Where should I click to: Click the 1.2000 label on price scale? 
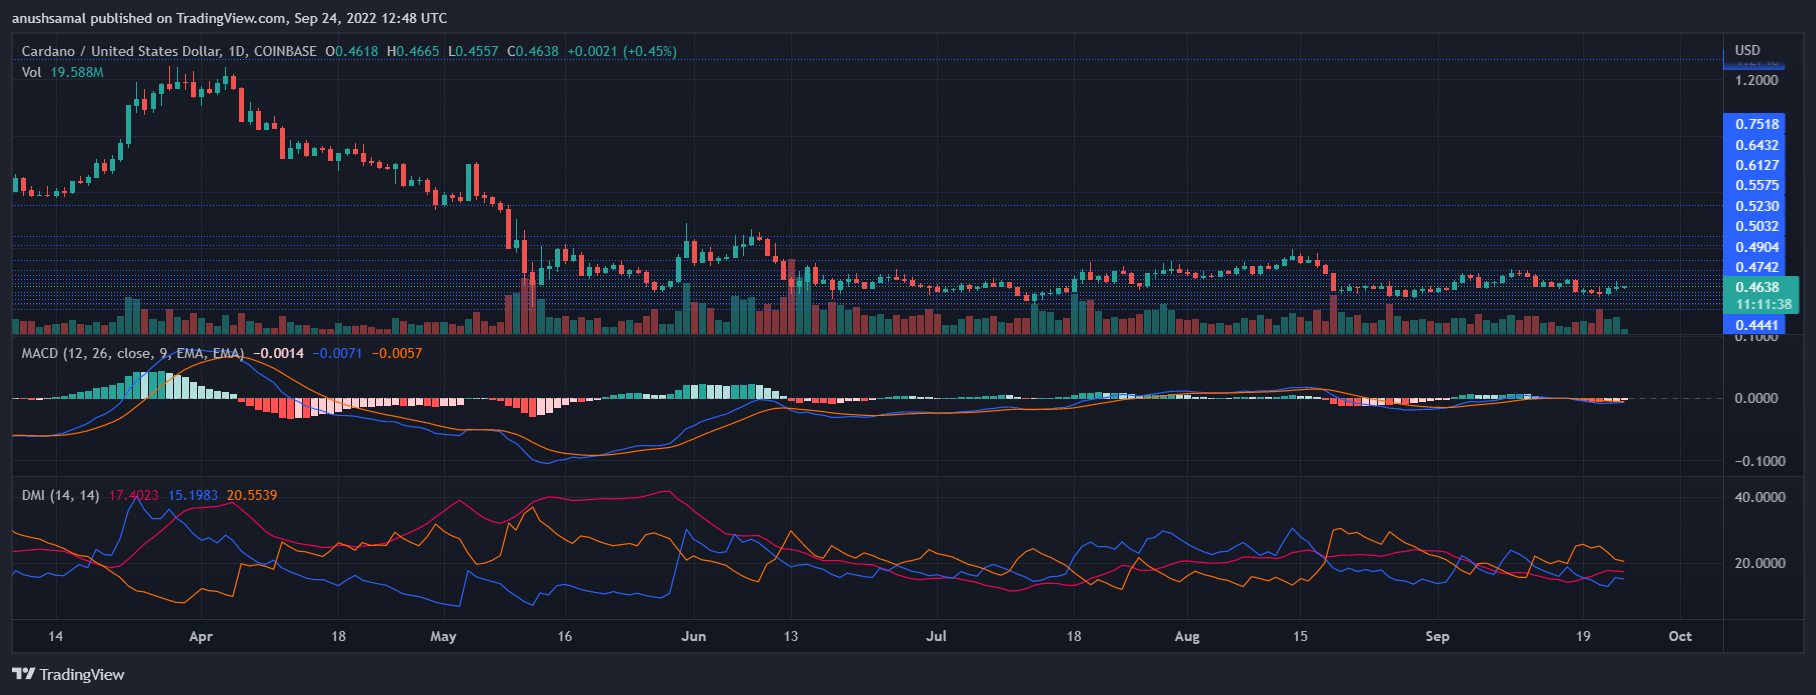(1757, 80)
